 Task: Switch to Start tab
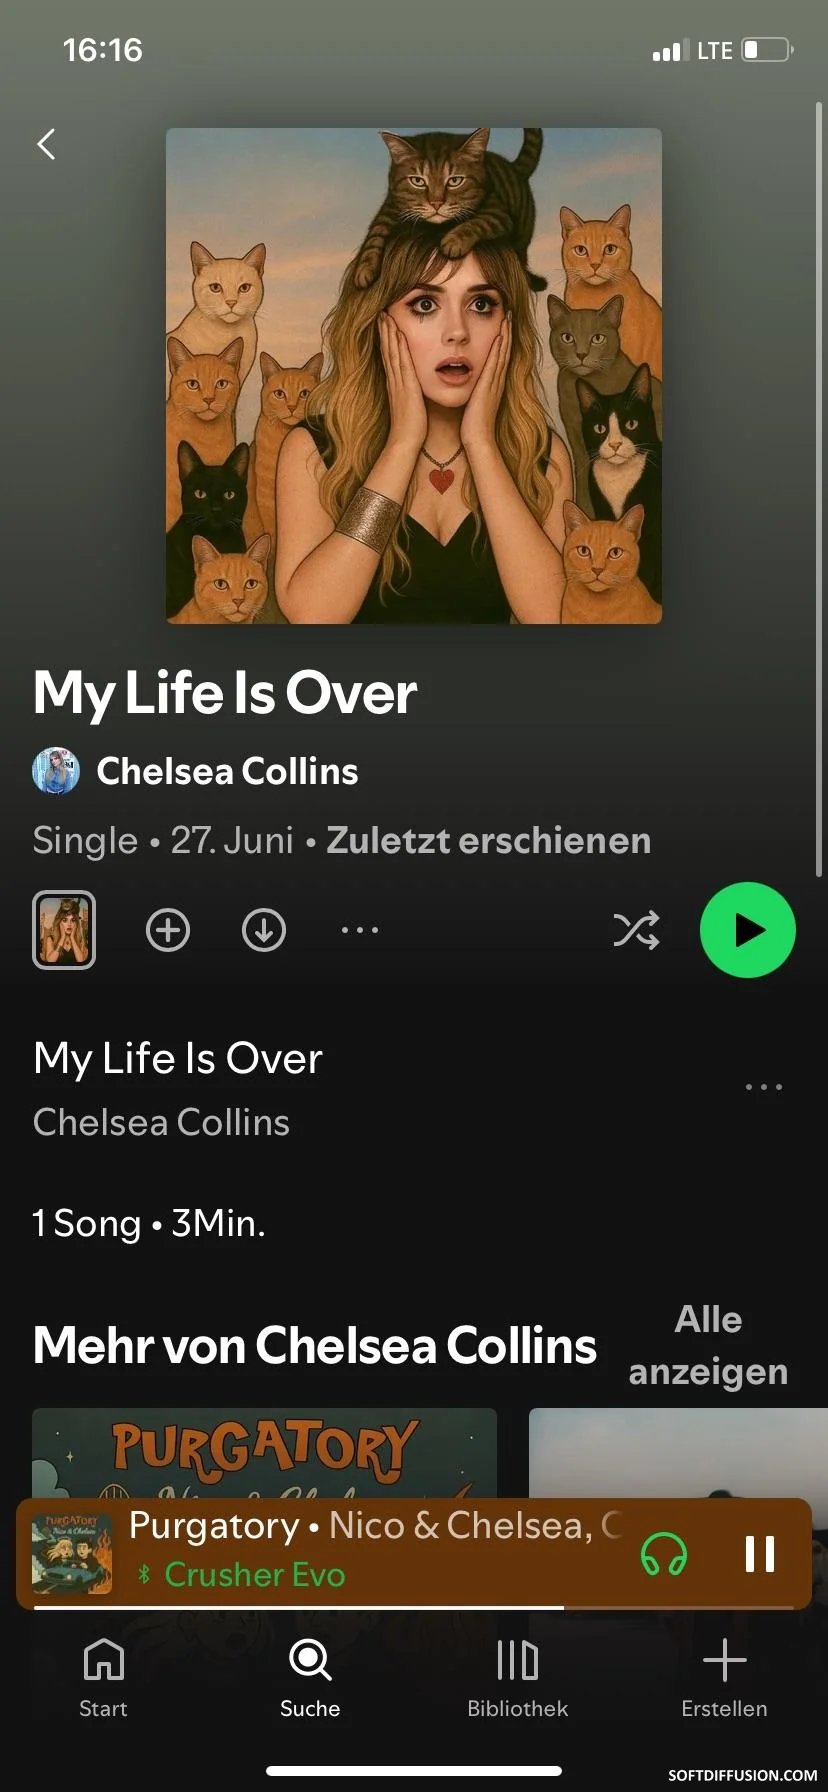point(104,1679)
